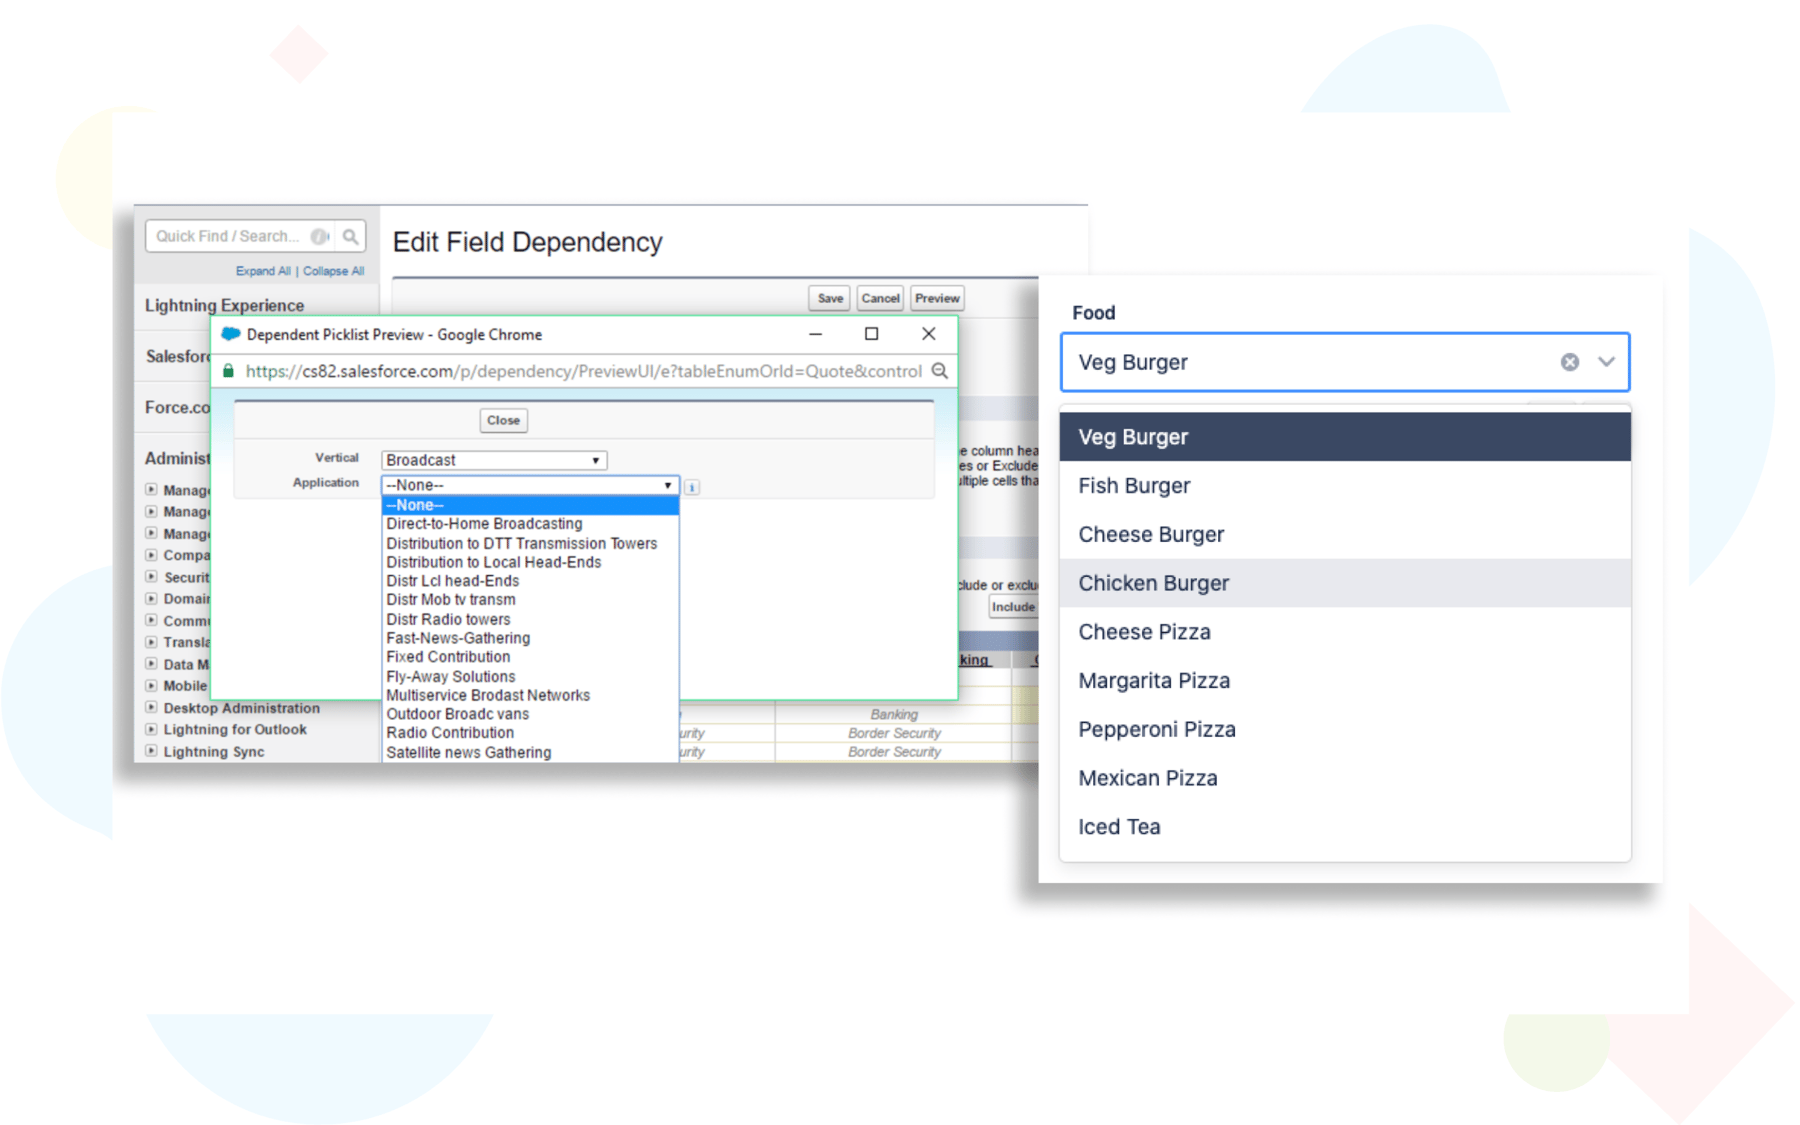Click the zoom magnifier in Chrome address bar
The width and height of the screenshot is (1800, 1125).
coord(940,371)
